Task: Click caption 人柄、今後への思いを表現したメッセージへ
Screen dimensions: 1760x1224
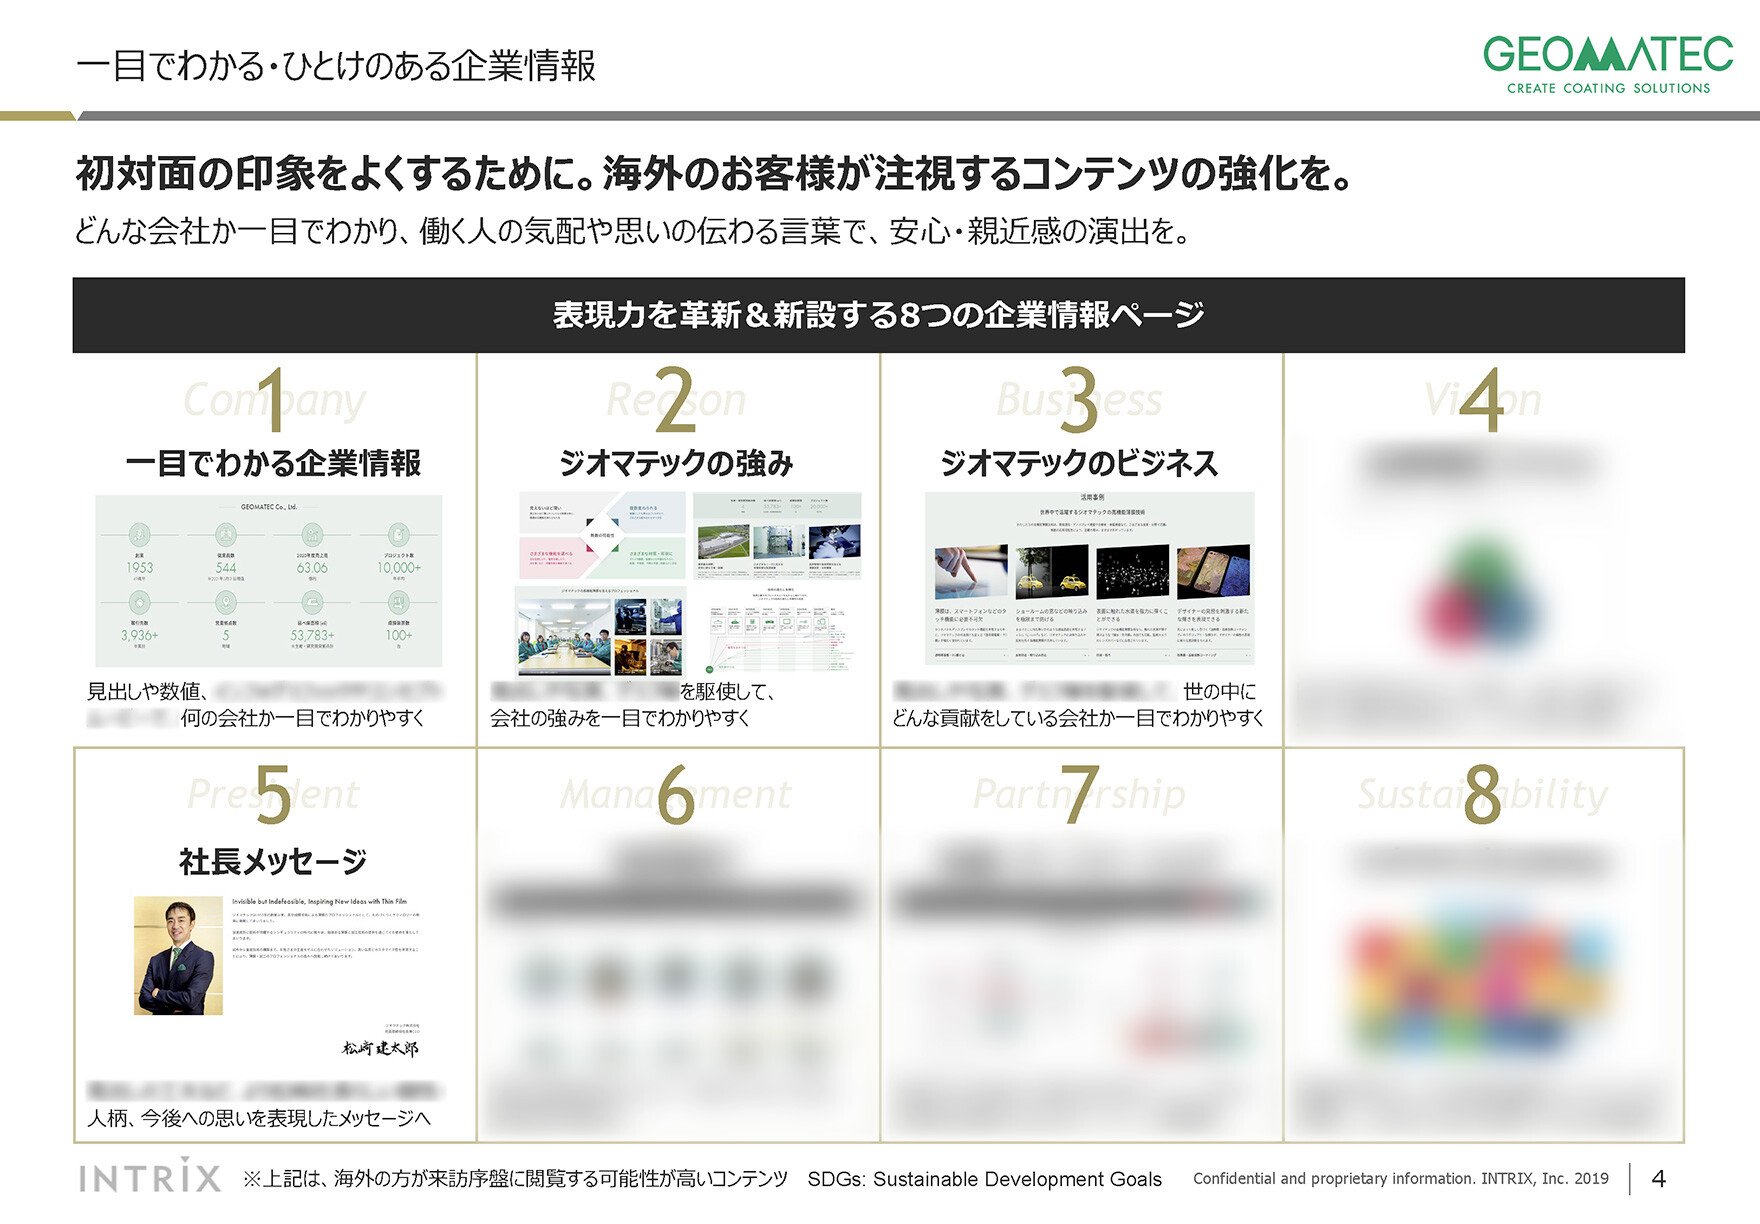Action: tap(258, 1118)
